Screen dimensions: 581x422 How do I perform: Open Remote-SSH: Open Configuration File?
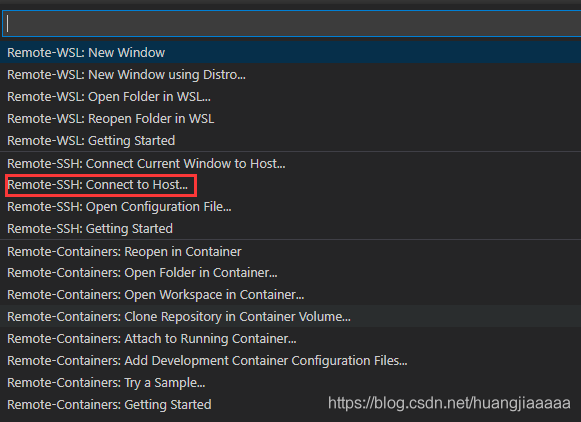point(290,206)
